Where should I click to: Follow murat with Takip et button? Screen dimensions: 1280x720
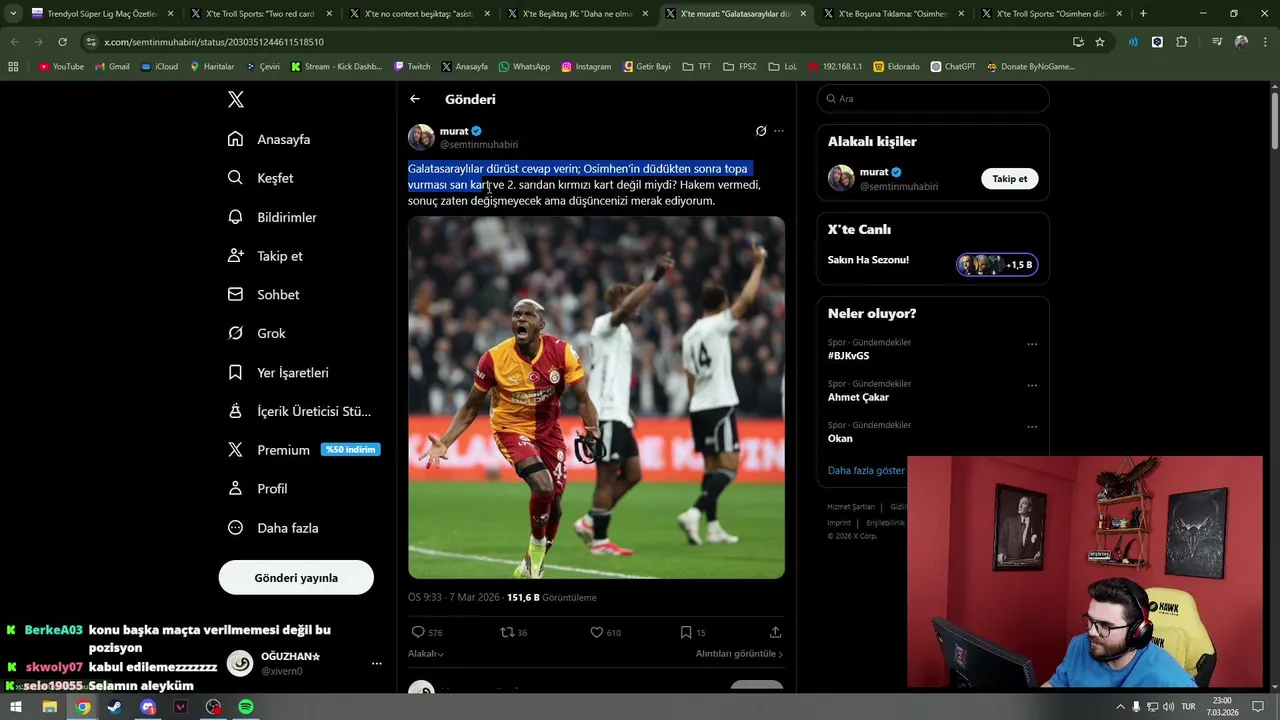click(x=1009, y=179)
